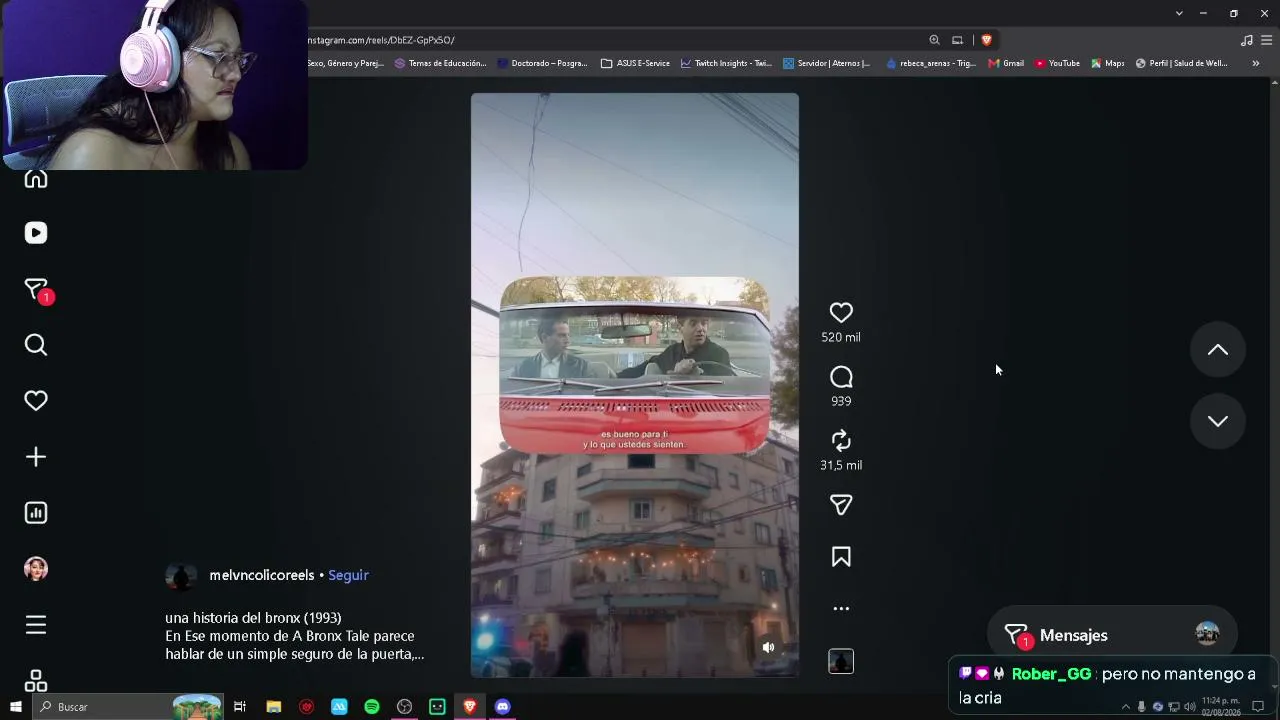Open your profile from sidebar avatar
This screenshot has height=720, width=1280.
tap(36, 569)
